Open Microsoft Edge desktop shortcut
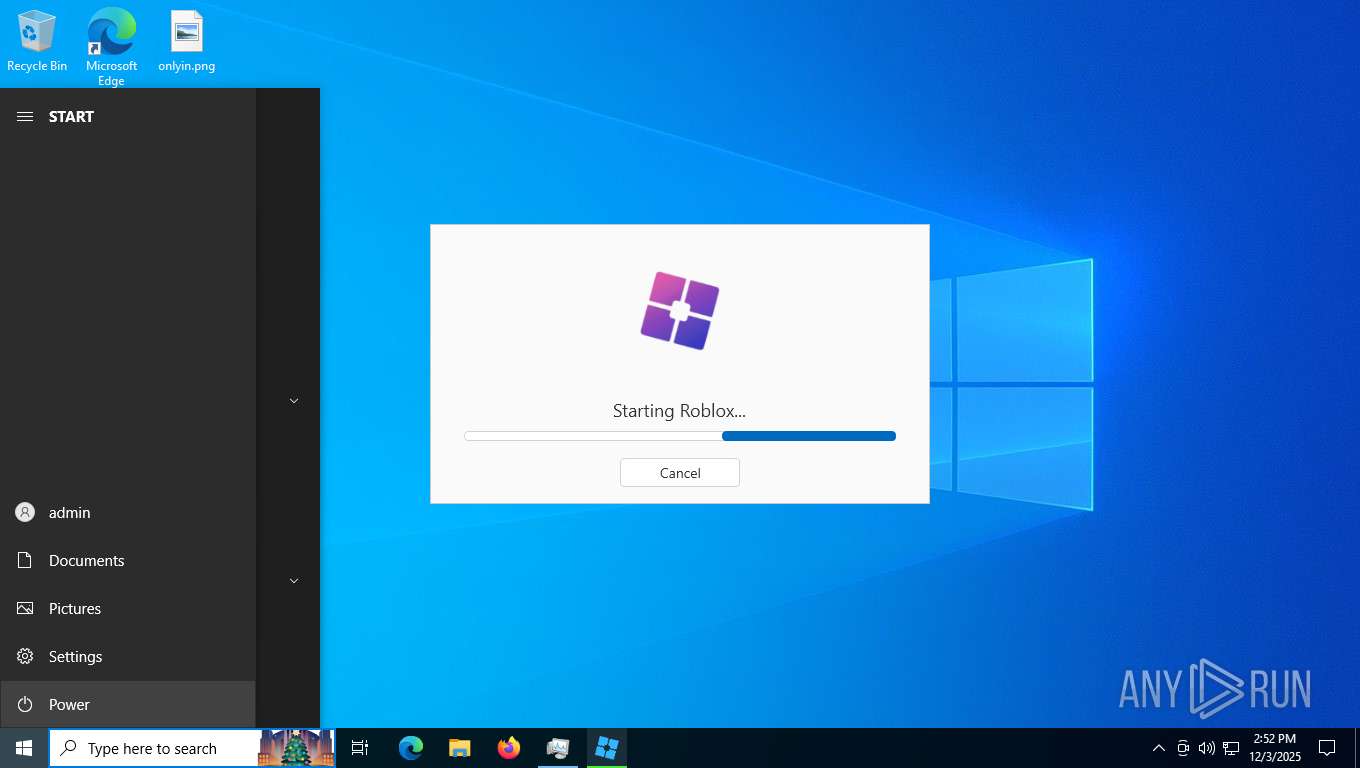 [x=111, y=47]
